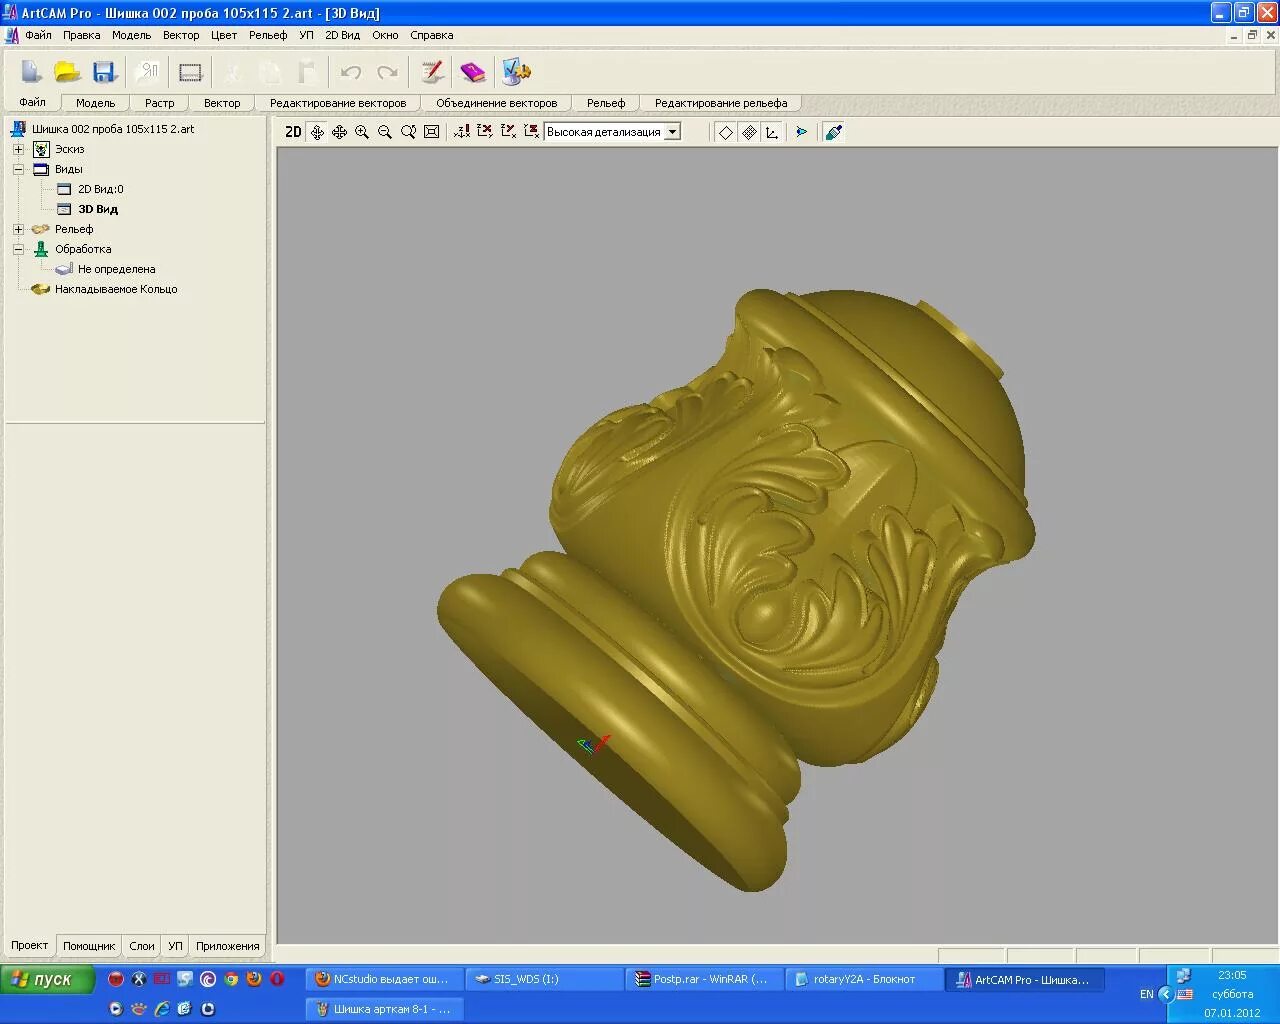Switch to the Модель toolbar tab

(x=96, y=103)
